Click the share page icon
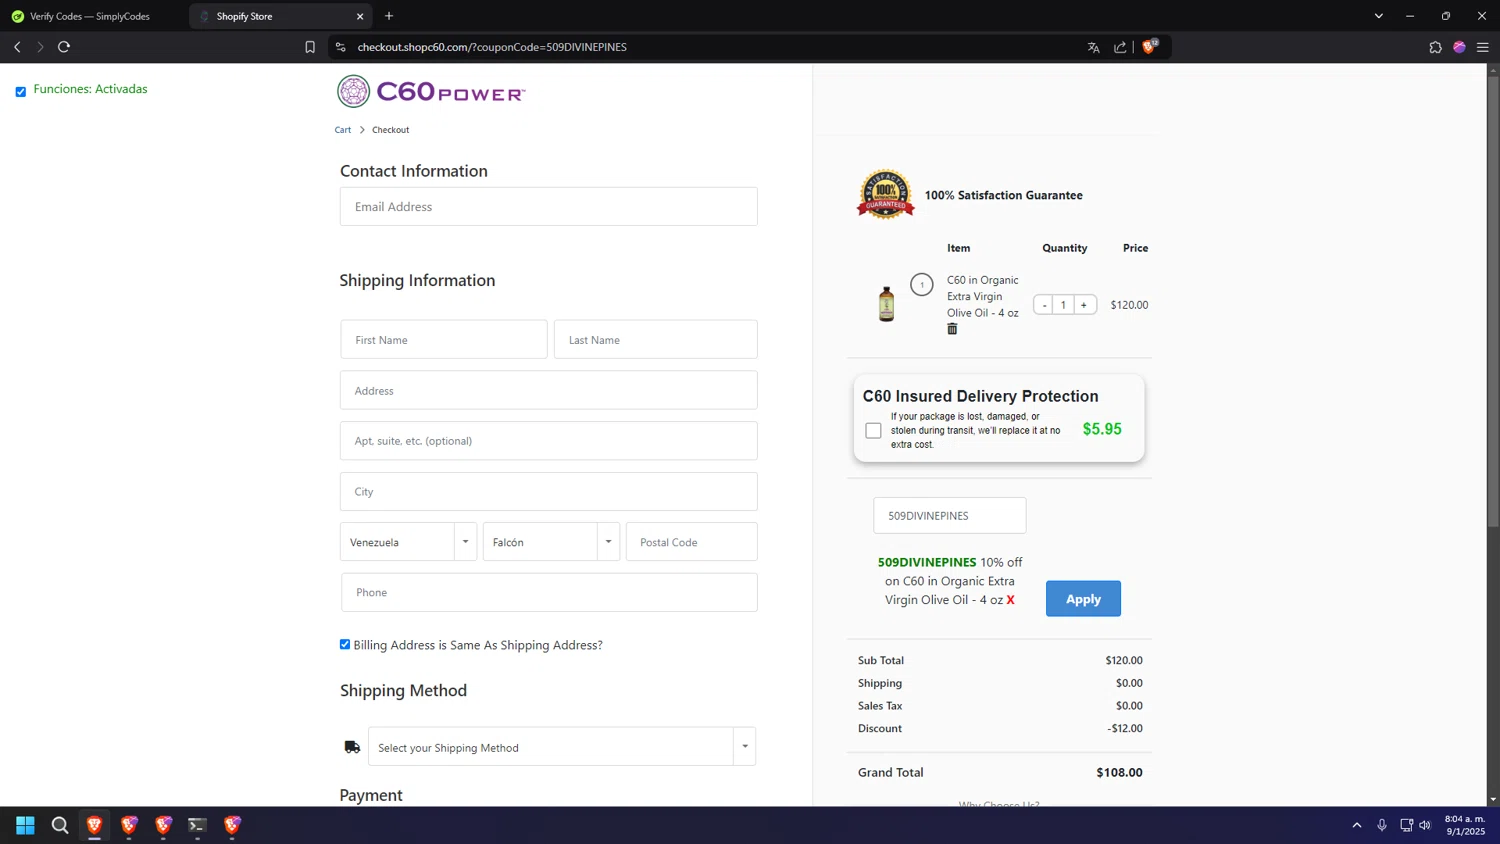The image size is (1500, 844). click(1120, 47)
